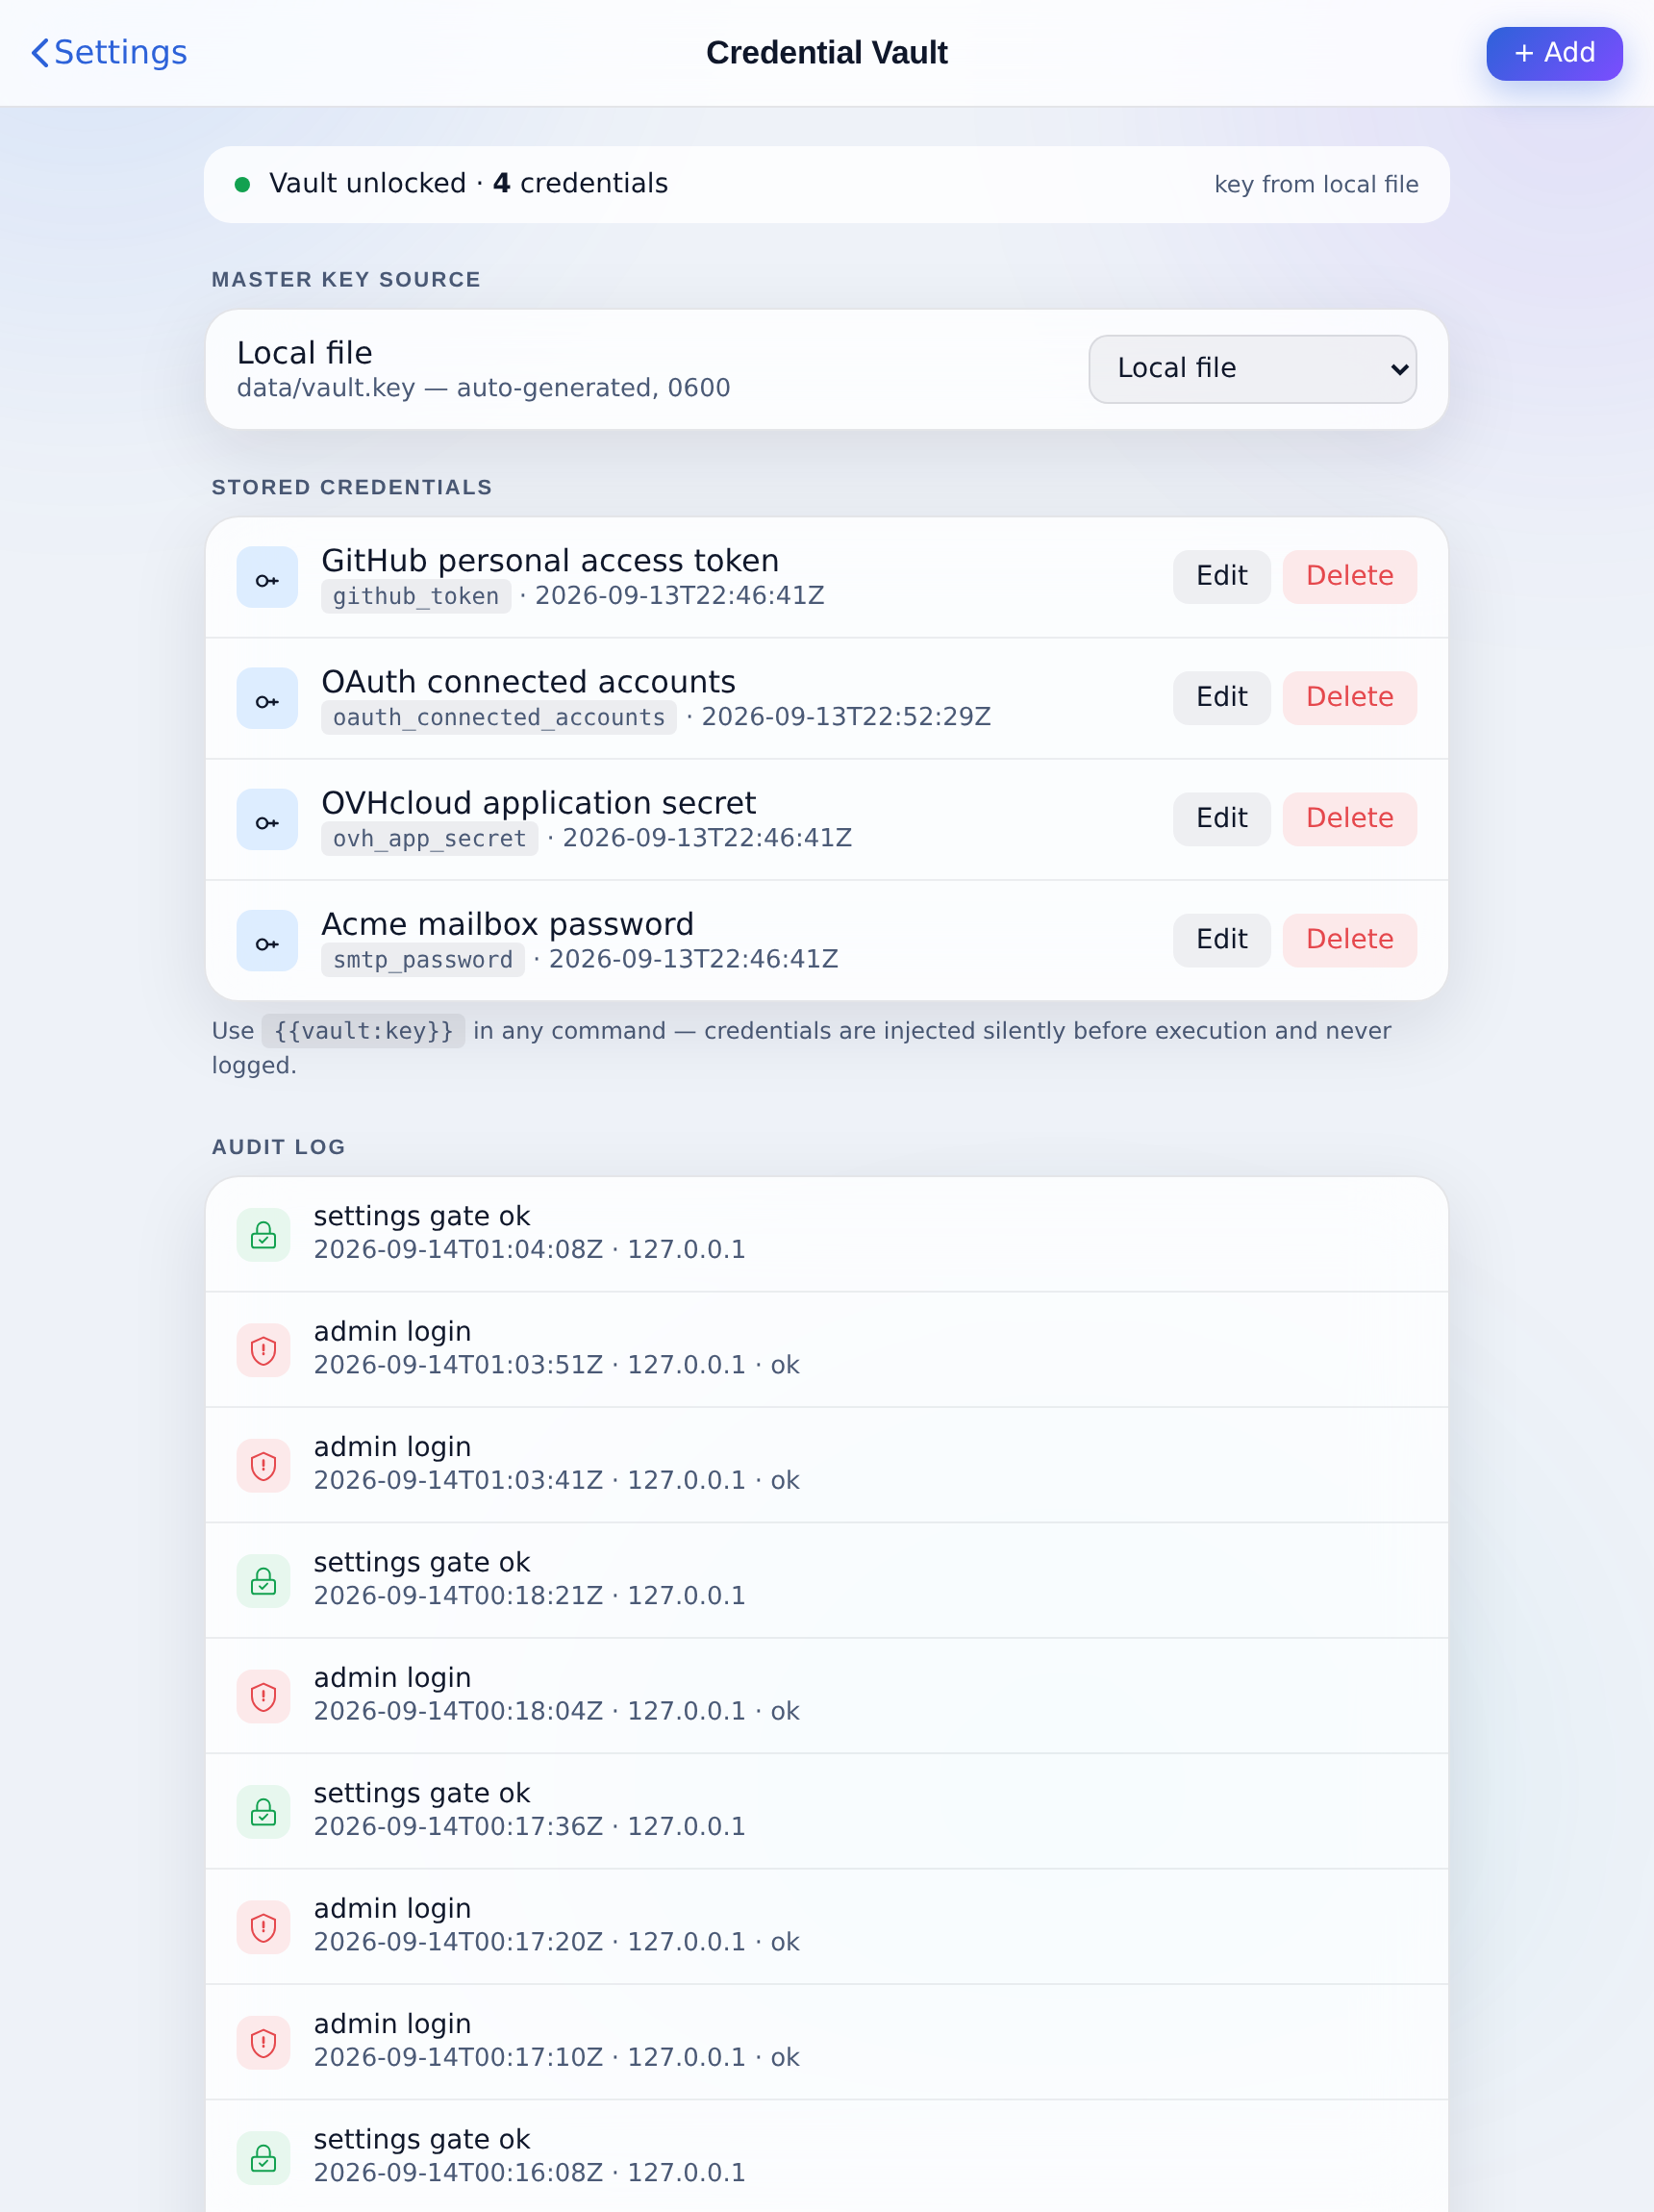Click shield icon of 01:03:41Z admin login
This screenshot has height=2212, width=1654.
(x=263, y=1465)
